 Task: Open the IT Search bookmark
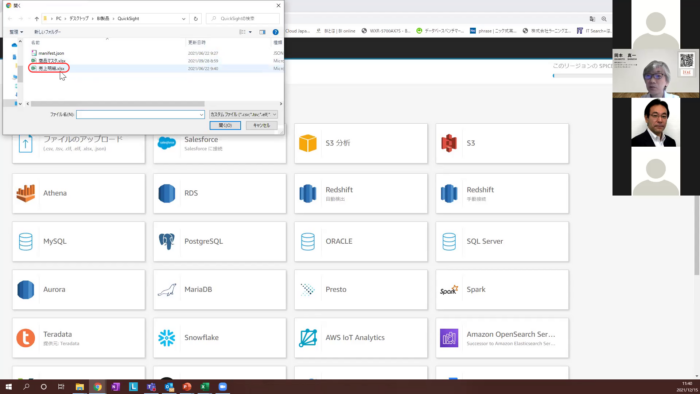594,31
